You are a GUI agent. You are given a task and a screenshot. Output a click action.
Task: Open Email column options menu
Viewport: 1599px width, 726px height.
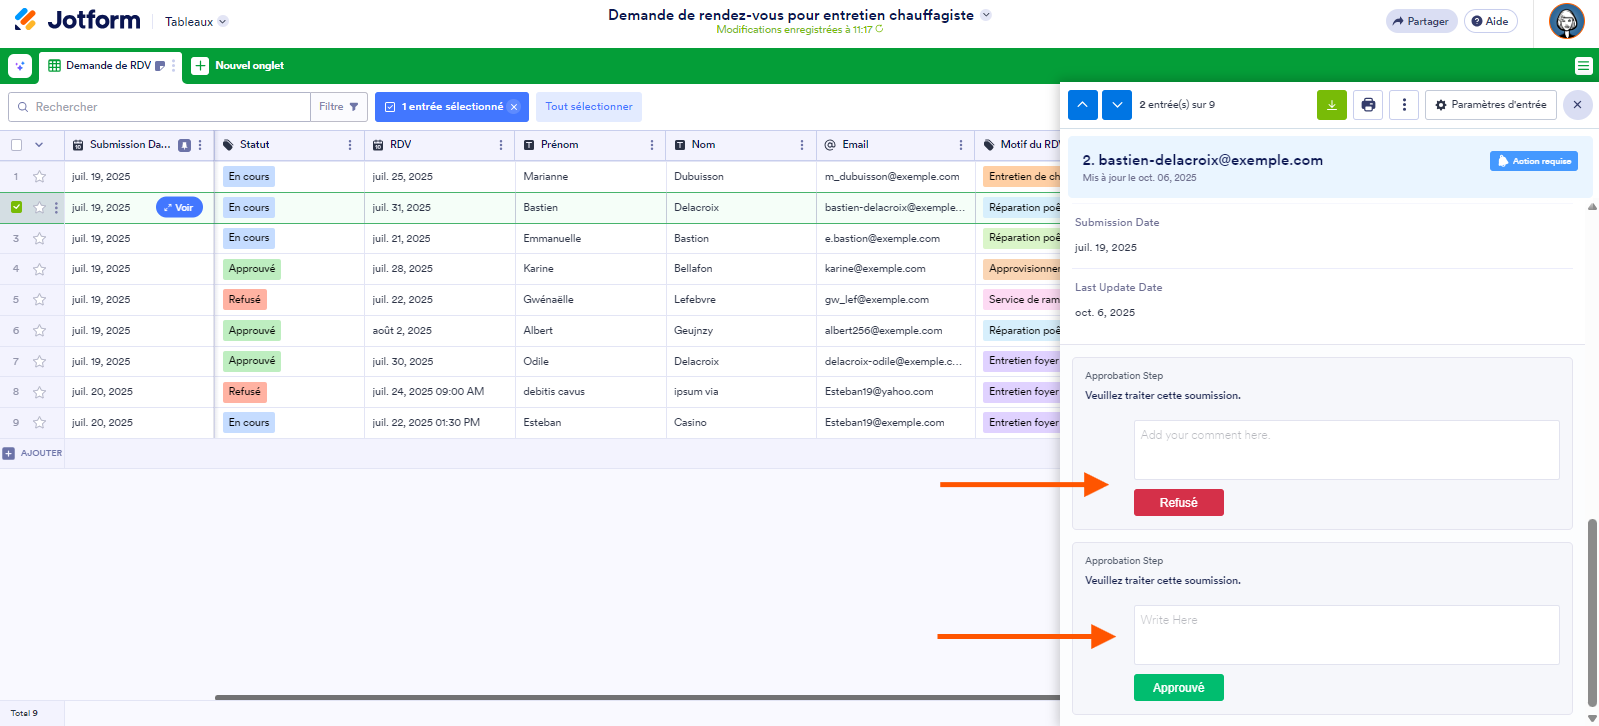[x=961, y=145]
